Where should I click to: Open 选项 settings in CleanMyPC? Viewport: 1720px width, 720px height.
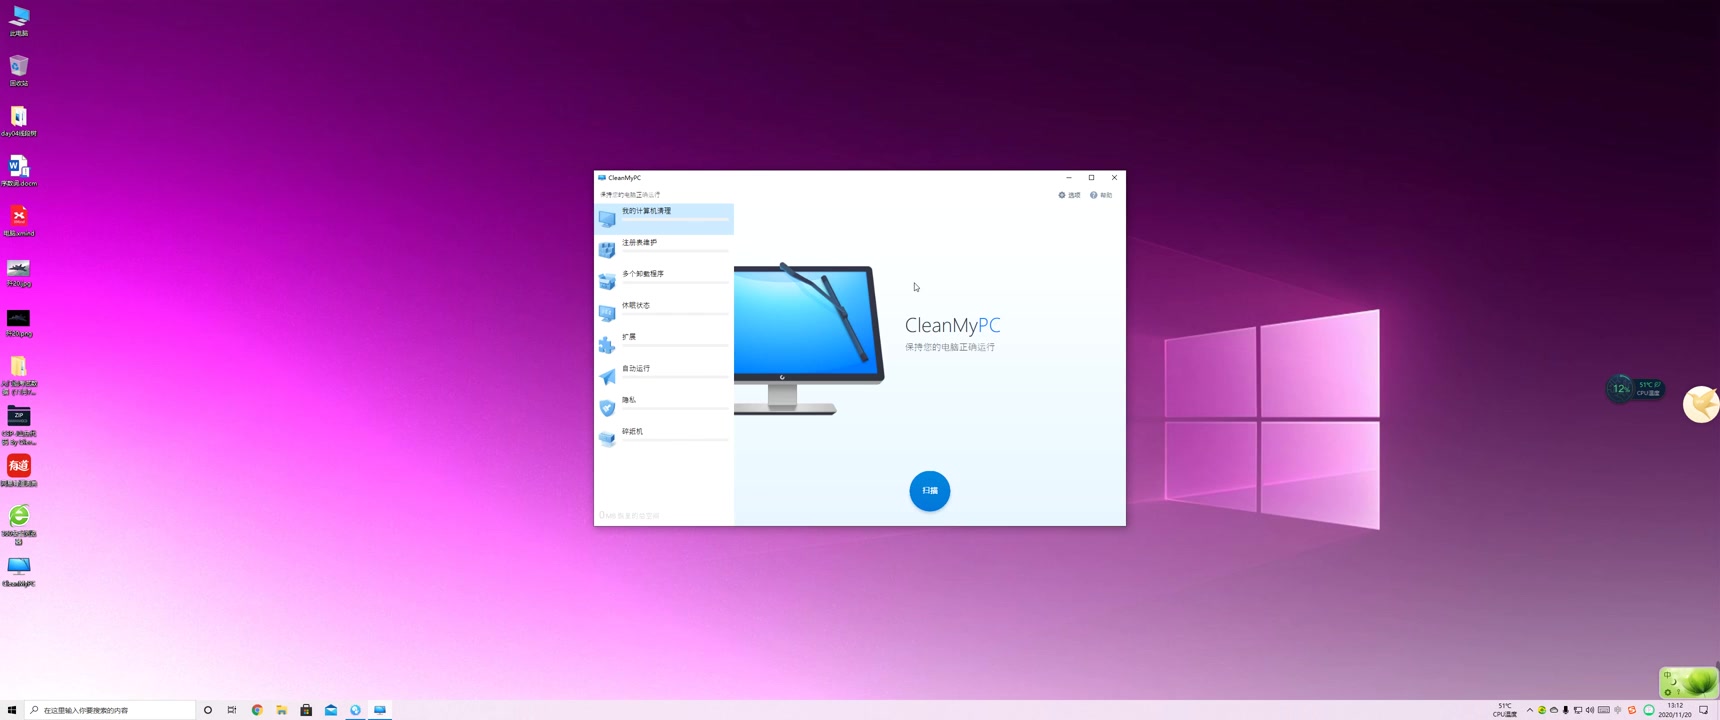1069,195
